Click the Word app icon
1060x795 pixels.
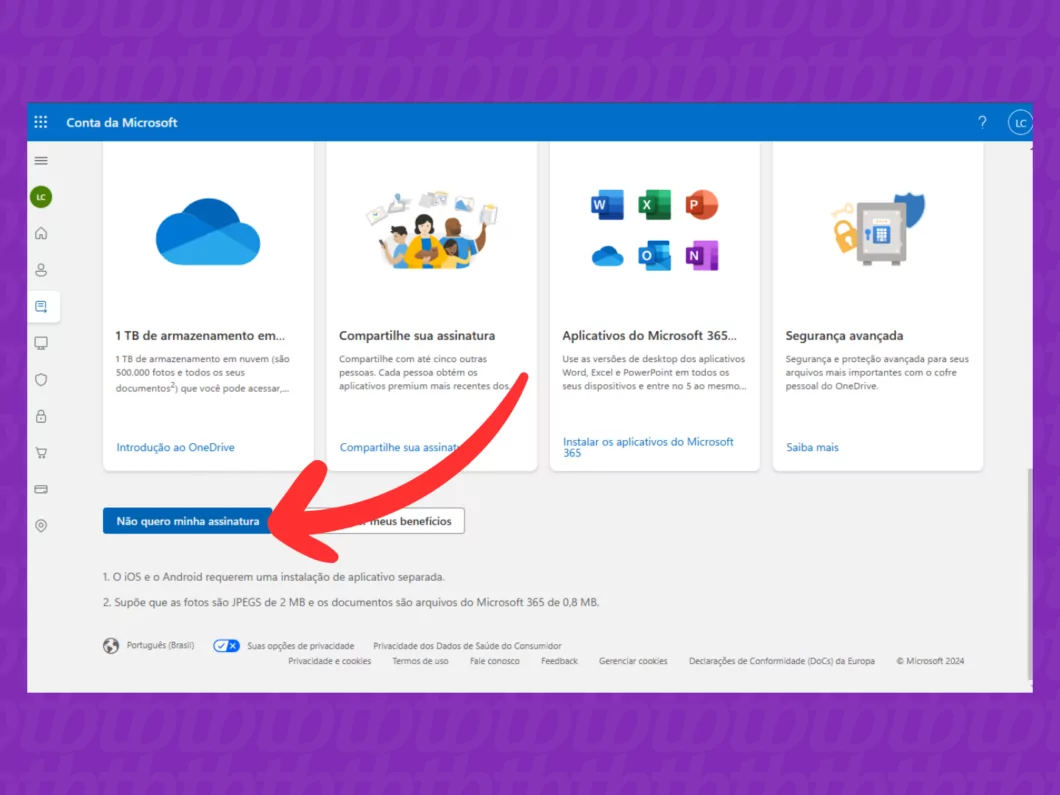607,205
